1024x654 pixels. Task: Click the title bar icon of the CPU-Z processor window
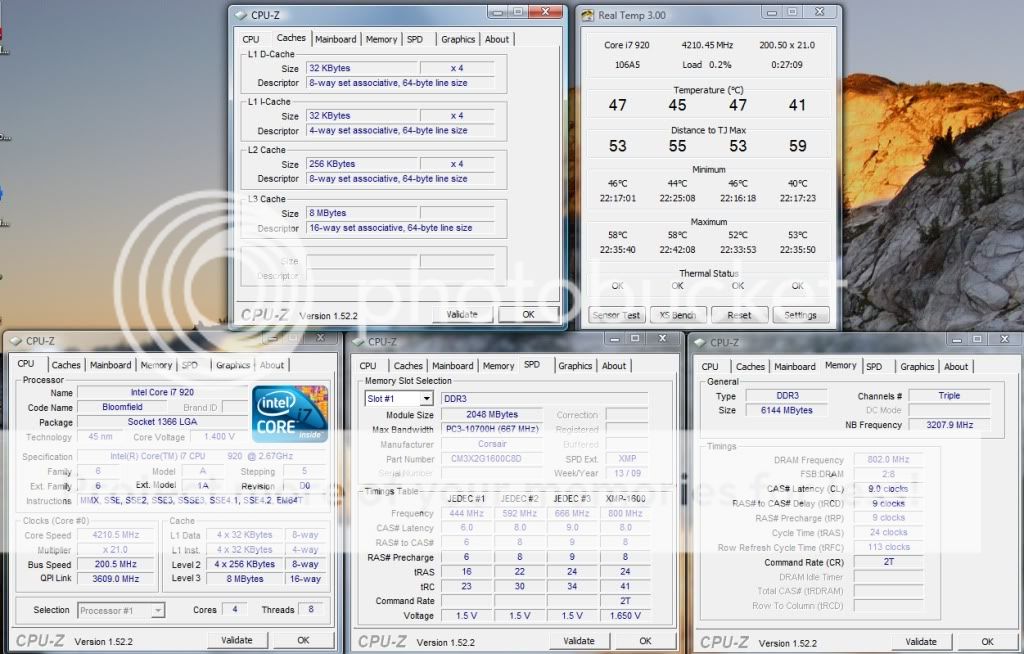(x=16, y=341)
